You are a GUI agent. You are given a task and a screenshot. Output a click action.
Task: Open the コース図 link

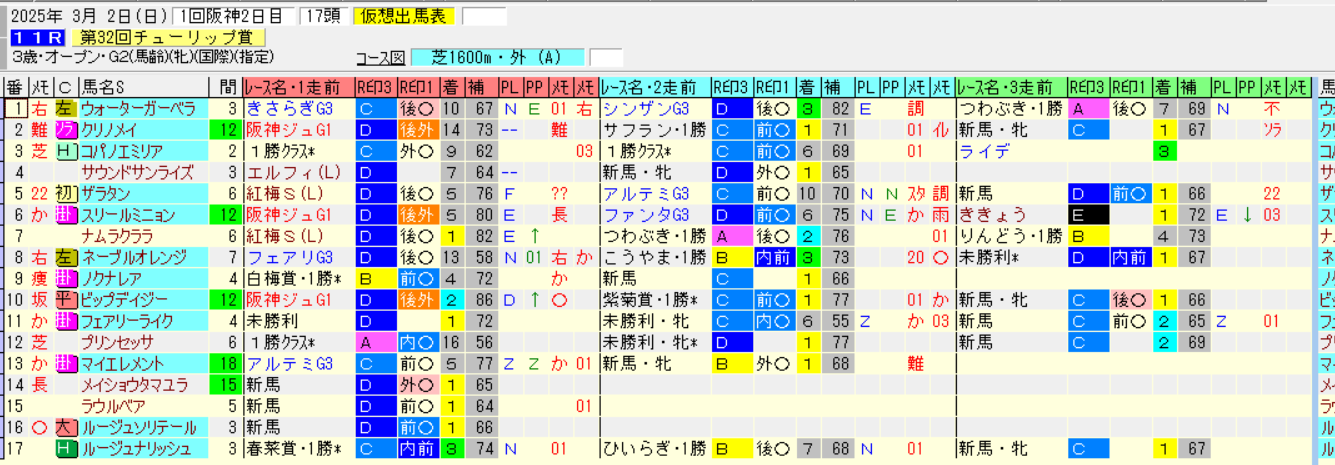point(380,58)
